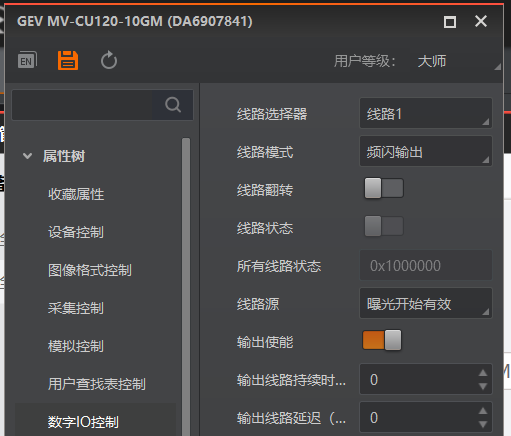This screenshot has width=511, height=436.
Task: Select 设备控制 in the tree
Action: pyautogui.click(x=76, y=232)
